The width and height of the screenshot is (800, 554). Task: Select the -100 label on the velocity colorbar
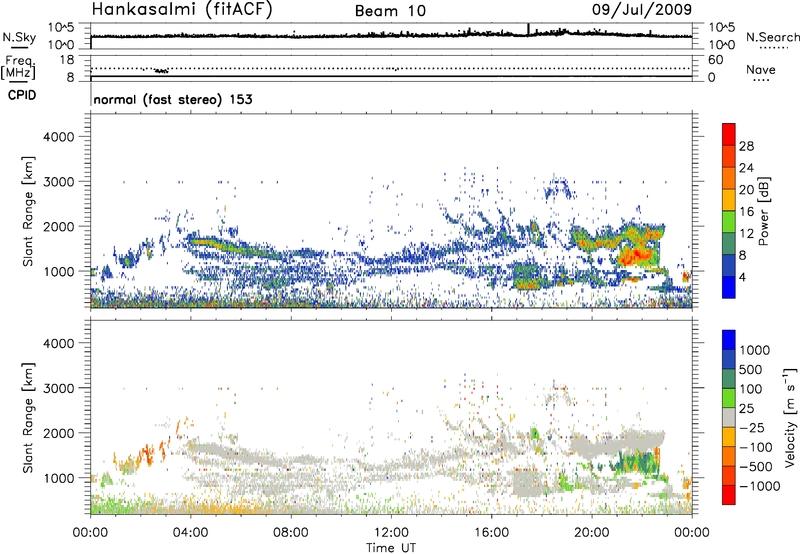pos(756,447)
